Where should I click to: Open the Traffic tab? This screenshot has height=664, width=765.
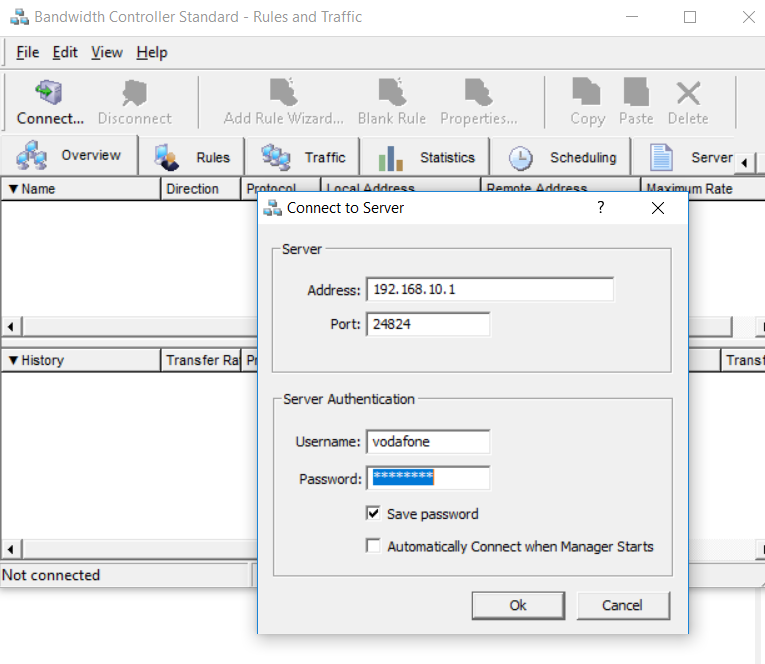click(302, 157)
